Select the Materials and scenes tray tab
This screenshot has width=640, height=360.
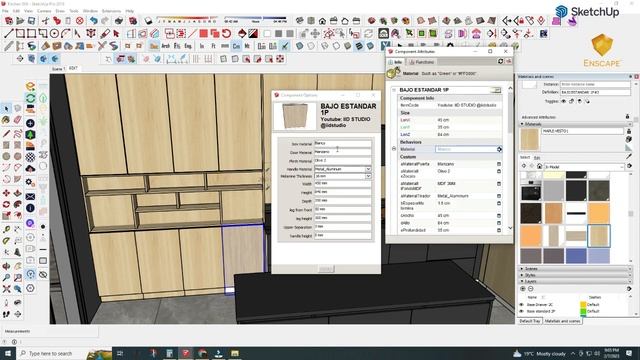coord(562,321)
